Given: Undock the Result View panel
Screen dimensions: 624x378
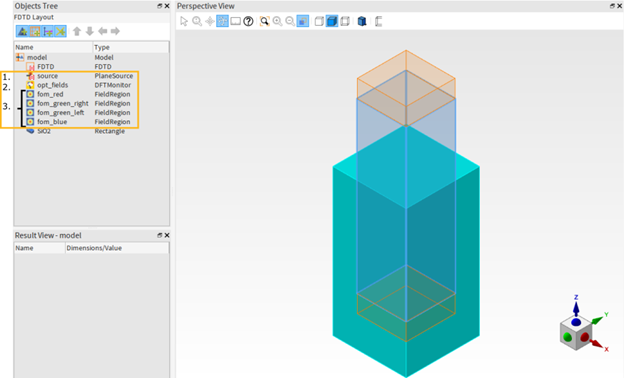Looking at the screenshot, I should click(160, 235).
